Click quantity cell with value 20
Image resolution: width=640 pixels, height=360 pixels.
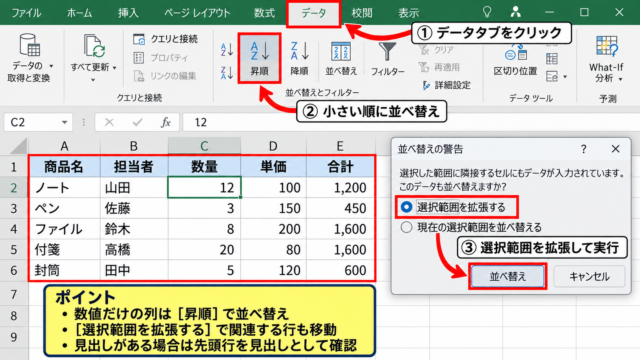(x=204, y=249)
